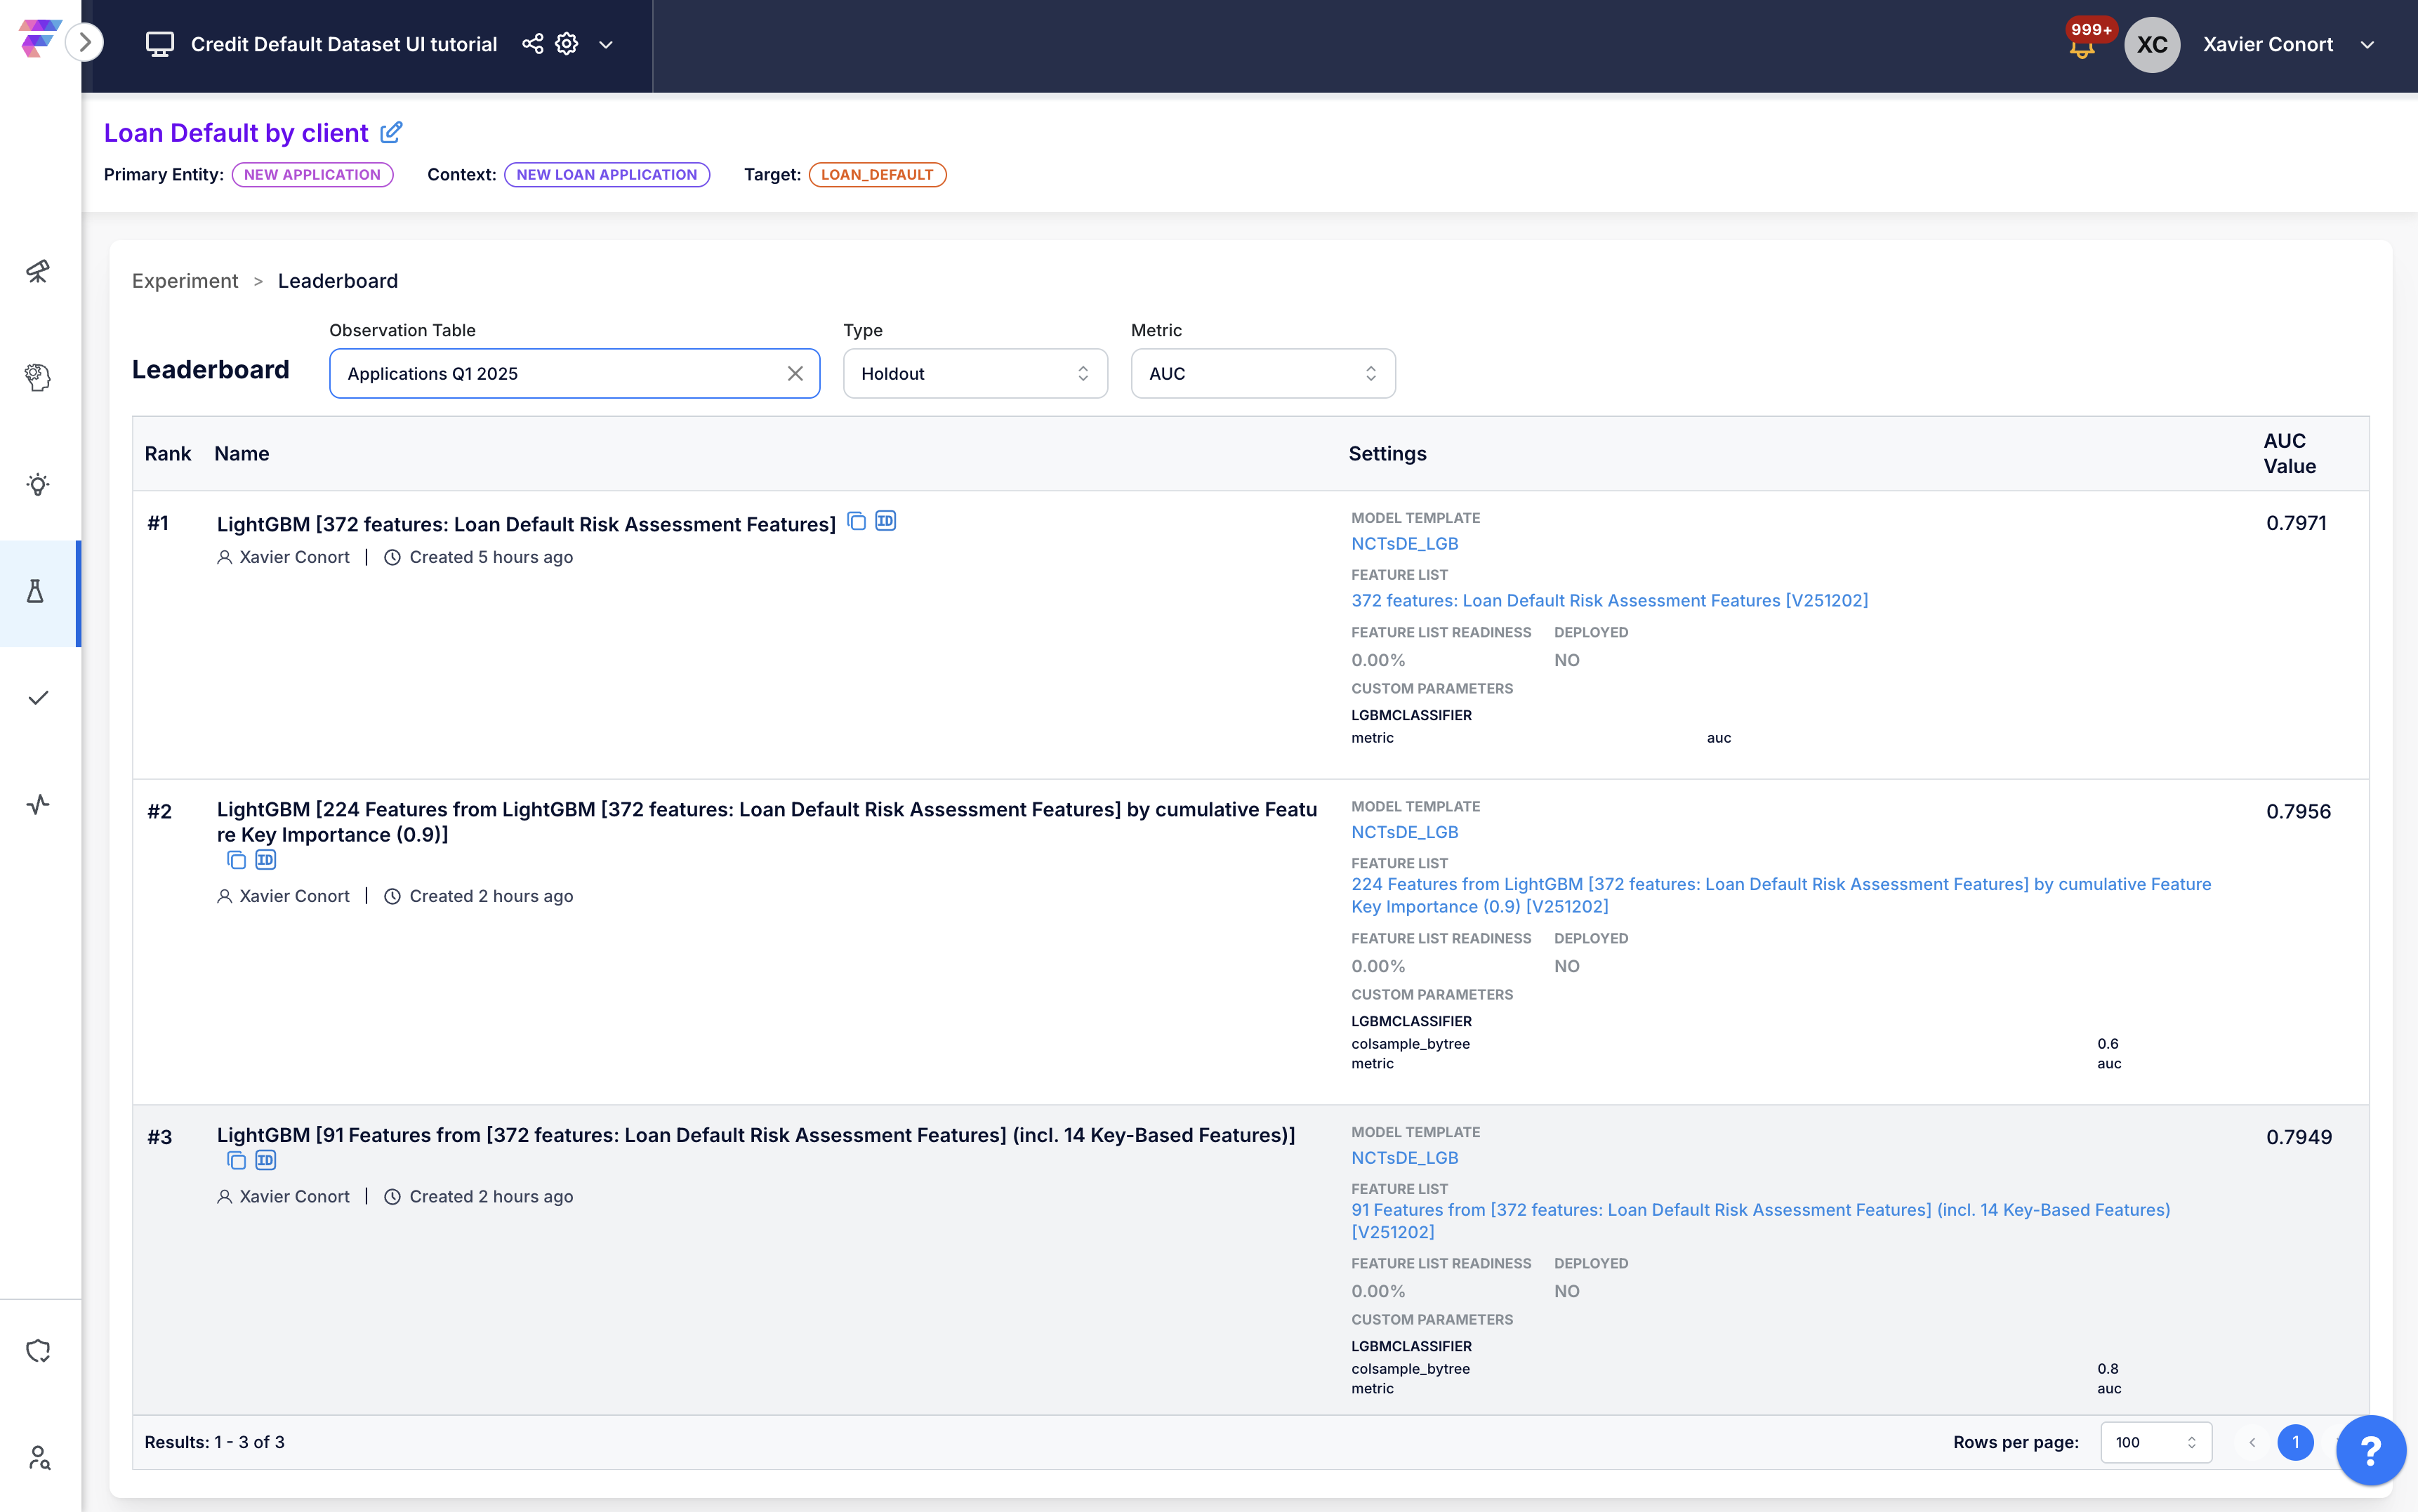Open the Metric AUC dropdown
The height and width of the screenshot is (1512, 2418).
1262,373
